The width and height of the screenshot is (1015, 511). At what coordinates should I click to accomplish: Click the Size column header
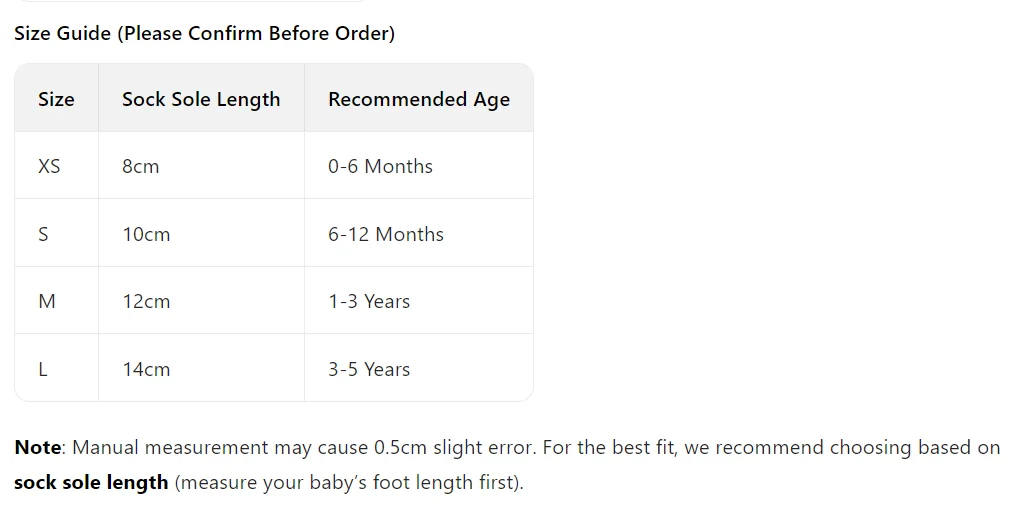click(56, 98)
